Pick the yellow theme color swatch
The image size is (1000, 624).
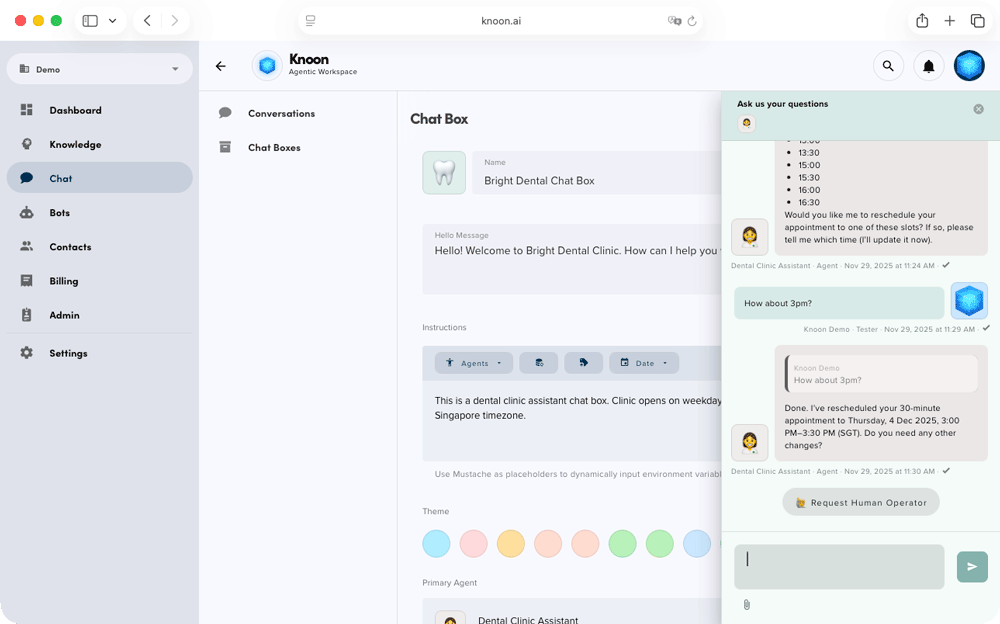coord(510,544)
